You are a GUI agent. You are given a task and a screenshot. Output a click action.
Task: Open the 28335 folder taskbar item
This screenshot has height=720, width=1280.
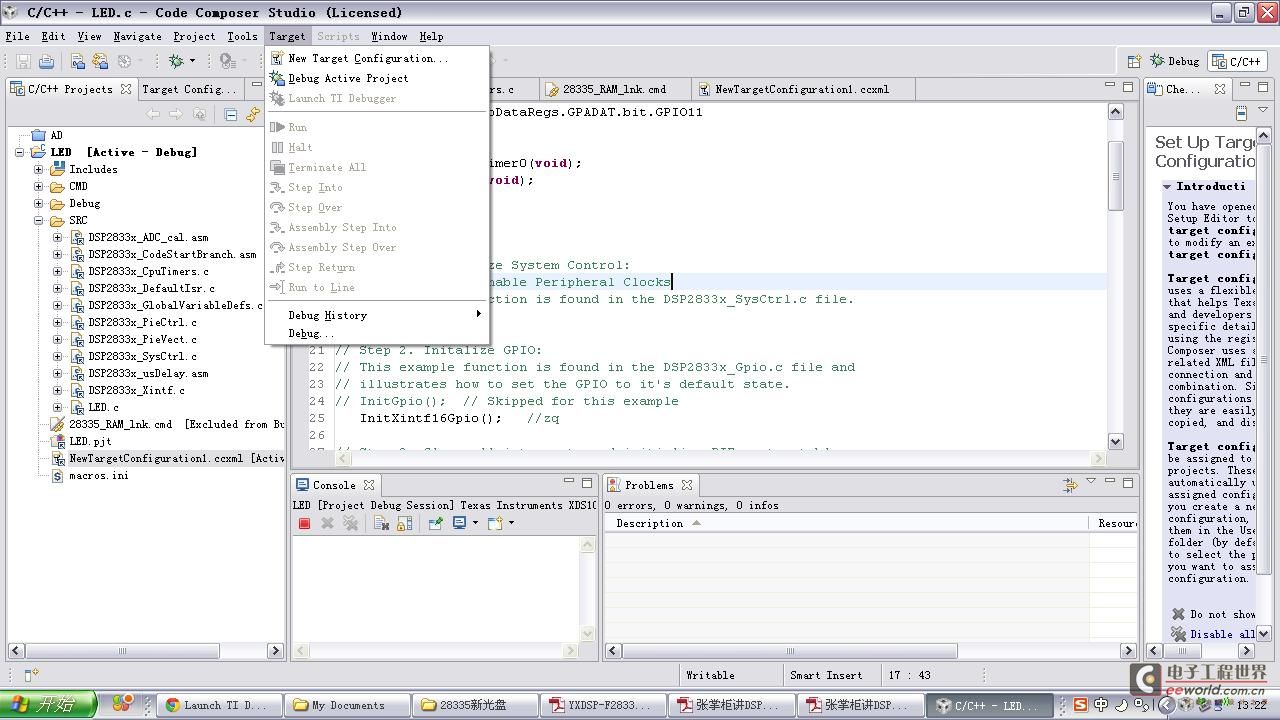pos(475,705)
